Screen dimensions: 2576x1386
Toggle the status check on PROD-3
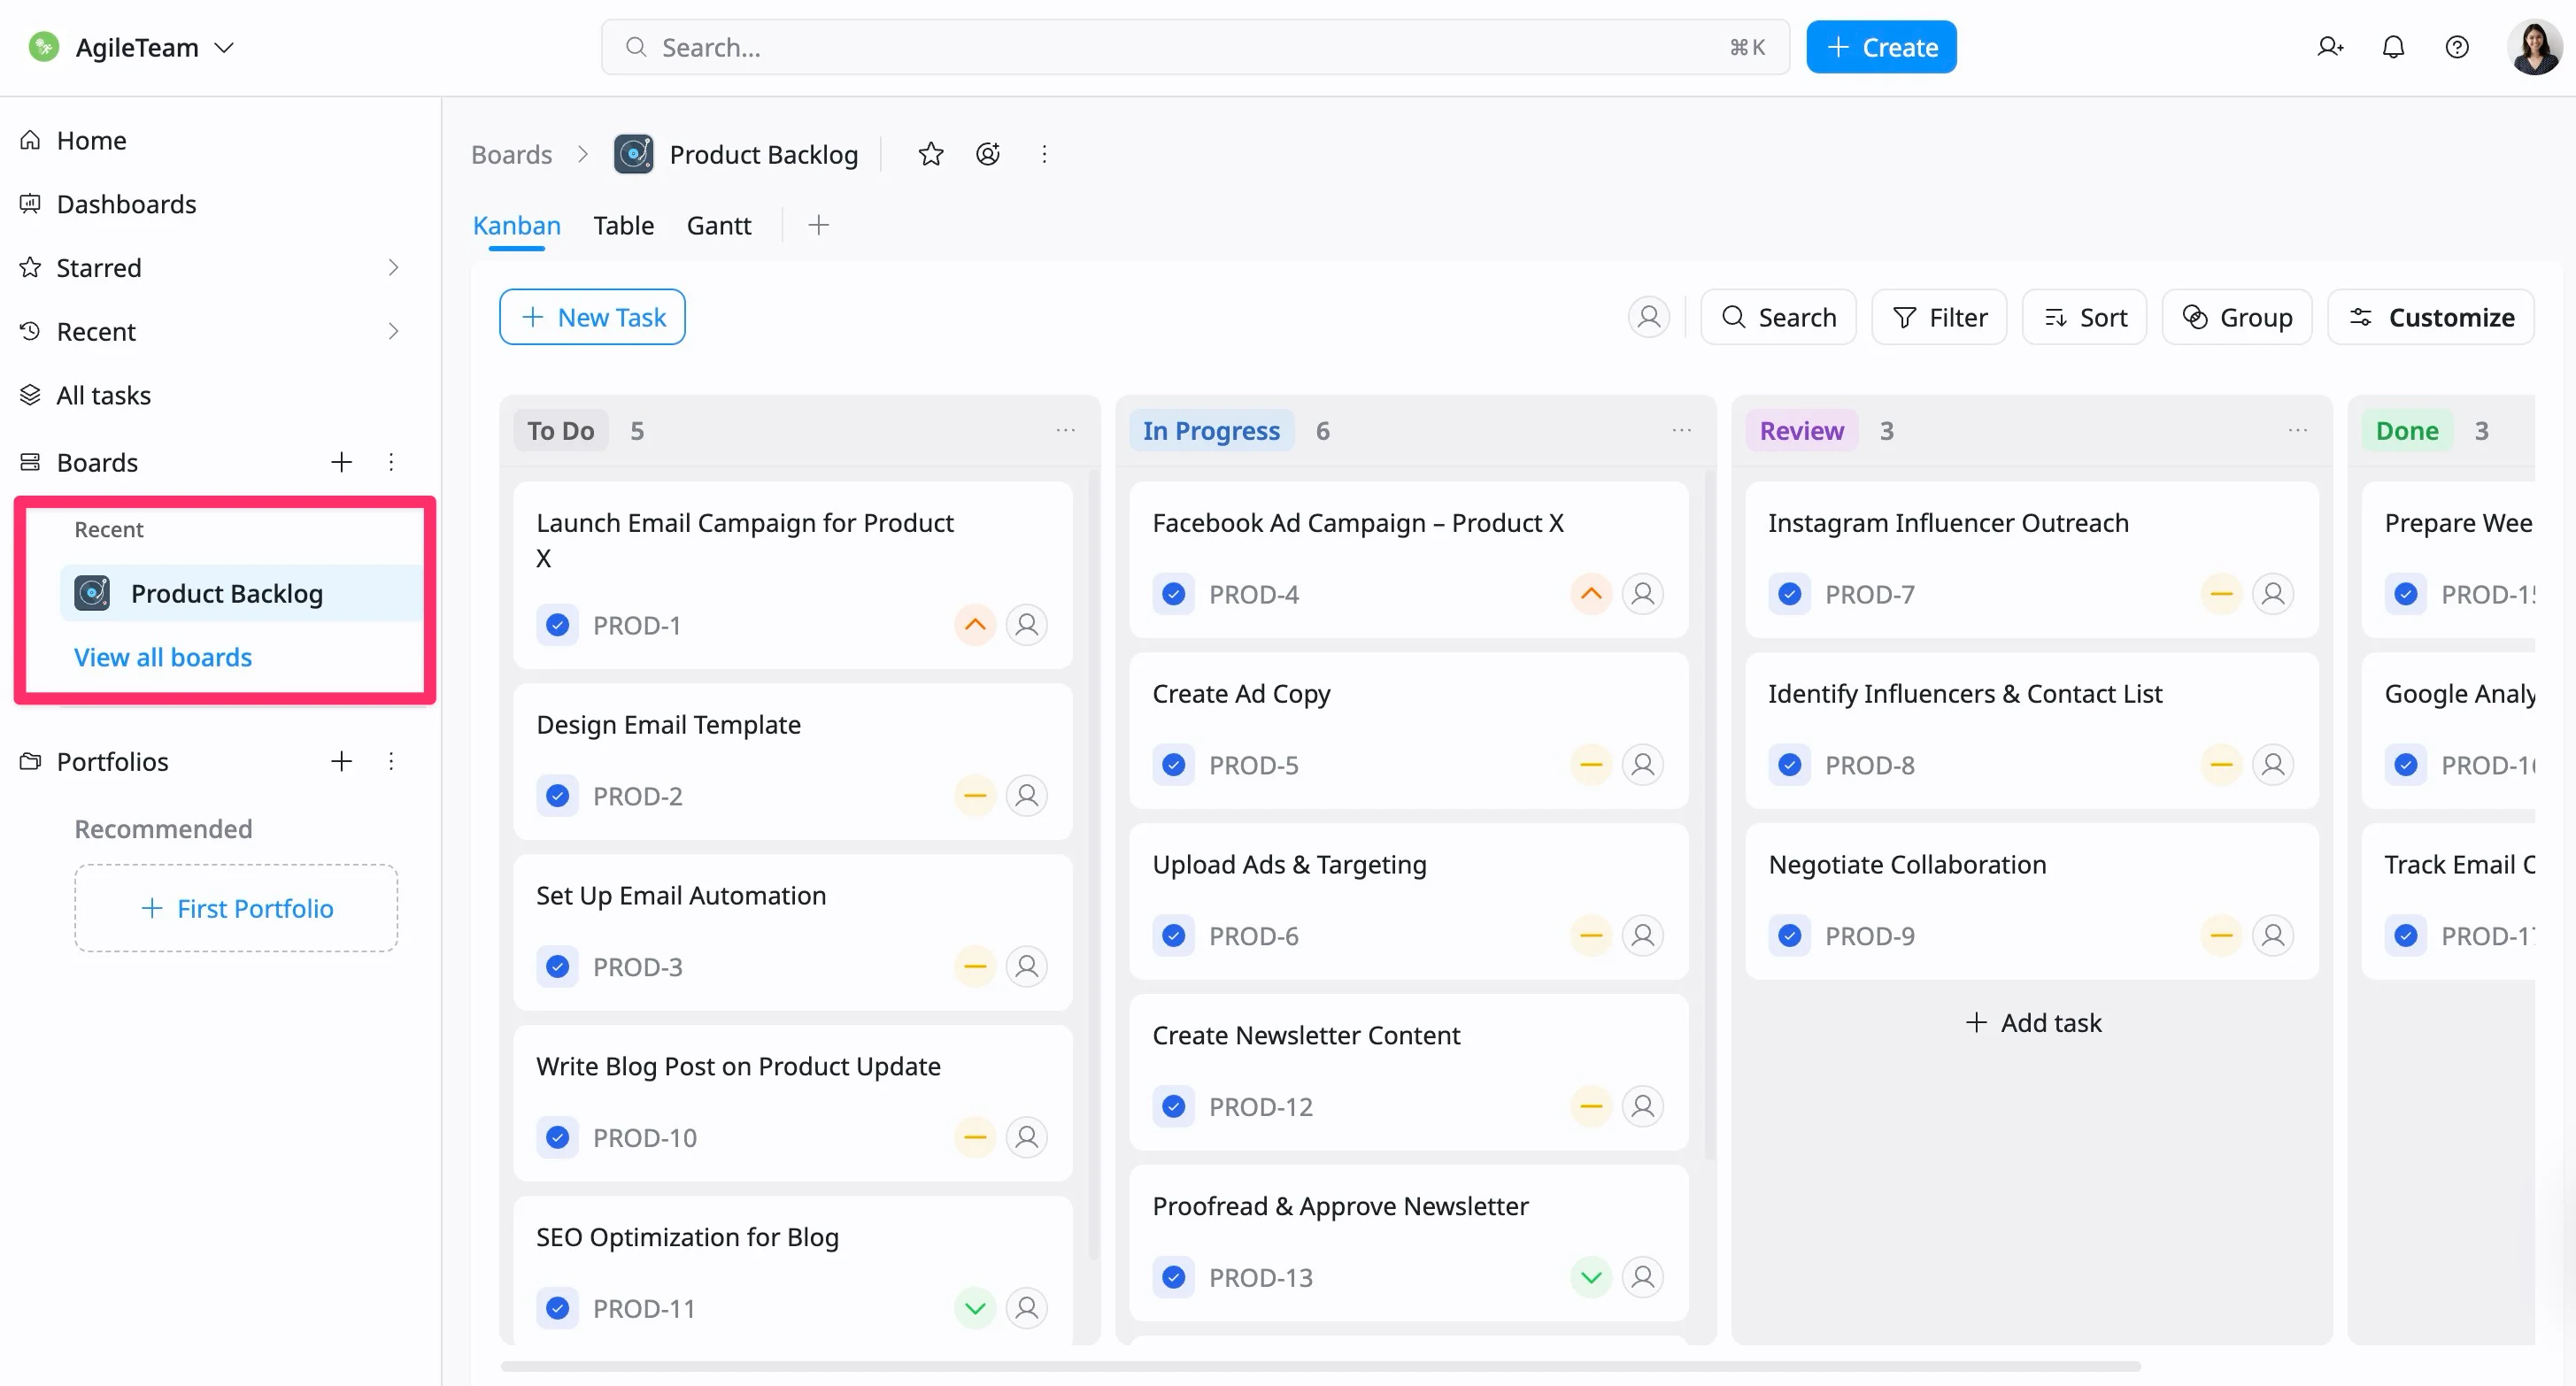558,967
